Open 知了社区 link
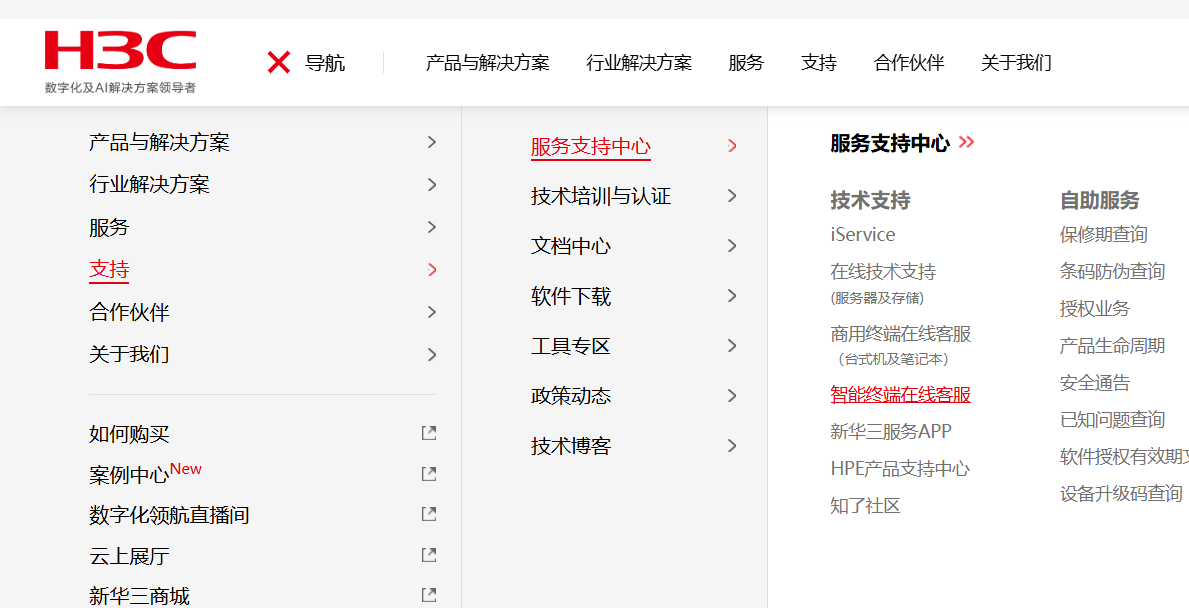Image resolution: width=1189 pixels, height=608 pixels. (865, 505)
